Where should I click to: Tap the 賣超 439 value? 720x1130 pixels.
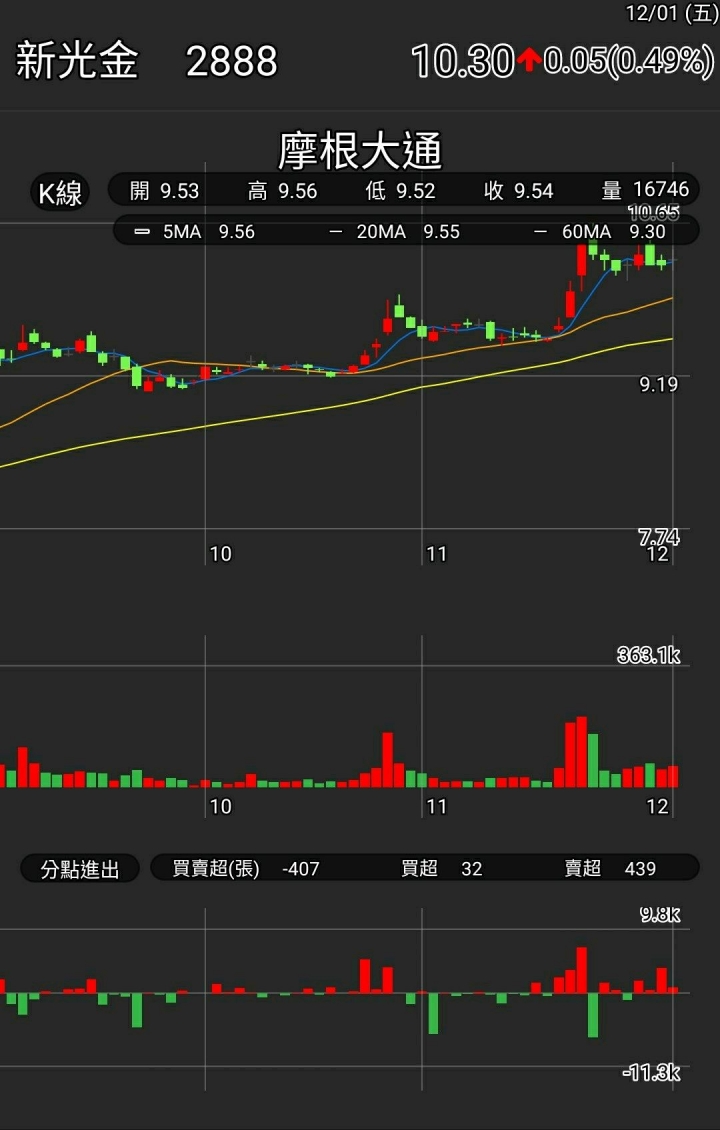(610, 868)
